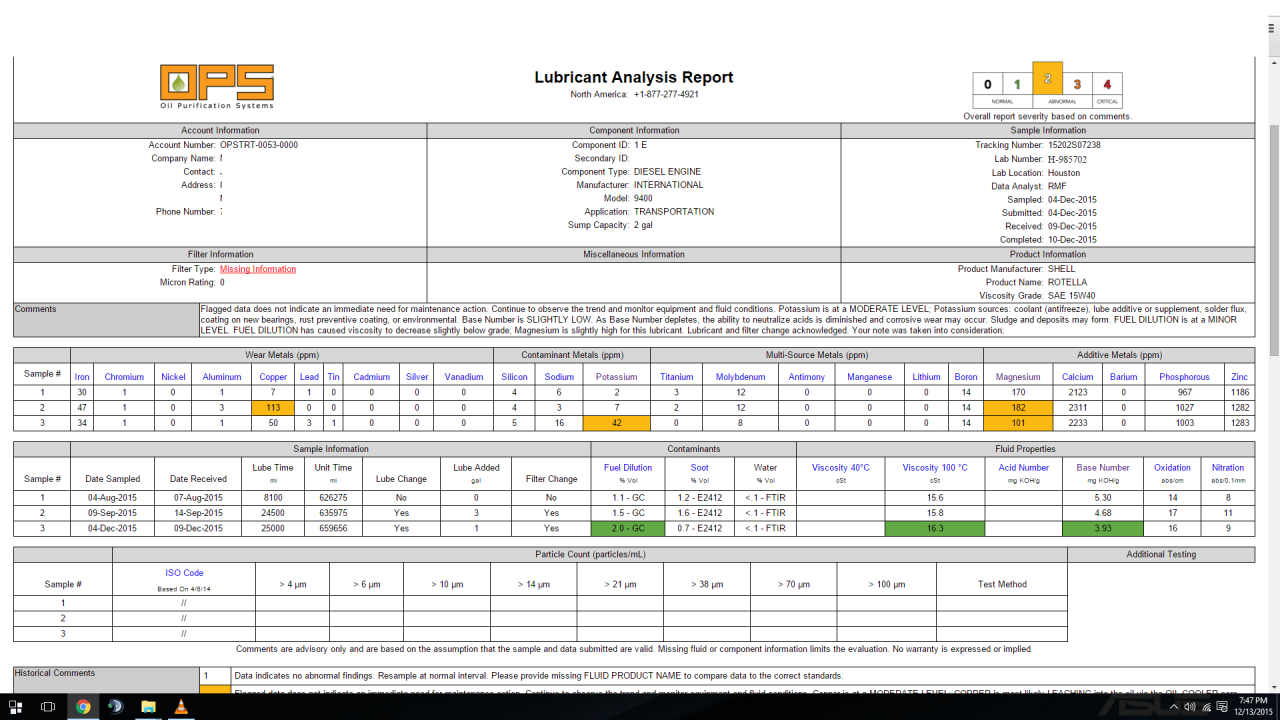Open the Fuel Dilution column link
1280x720 pixels.
(627, 467)
